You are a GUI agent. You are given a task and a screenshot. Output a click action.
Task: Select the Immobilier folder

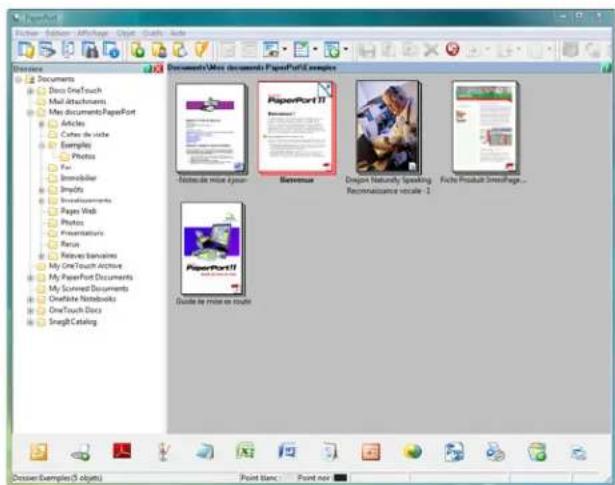[x=78, y=178]
